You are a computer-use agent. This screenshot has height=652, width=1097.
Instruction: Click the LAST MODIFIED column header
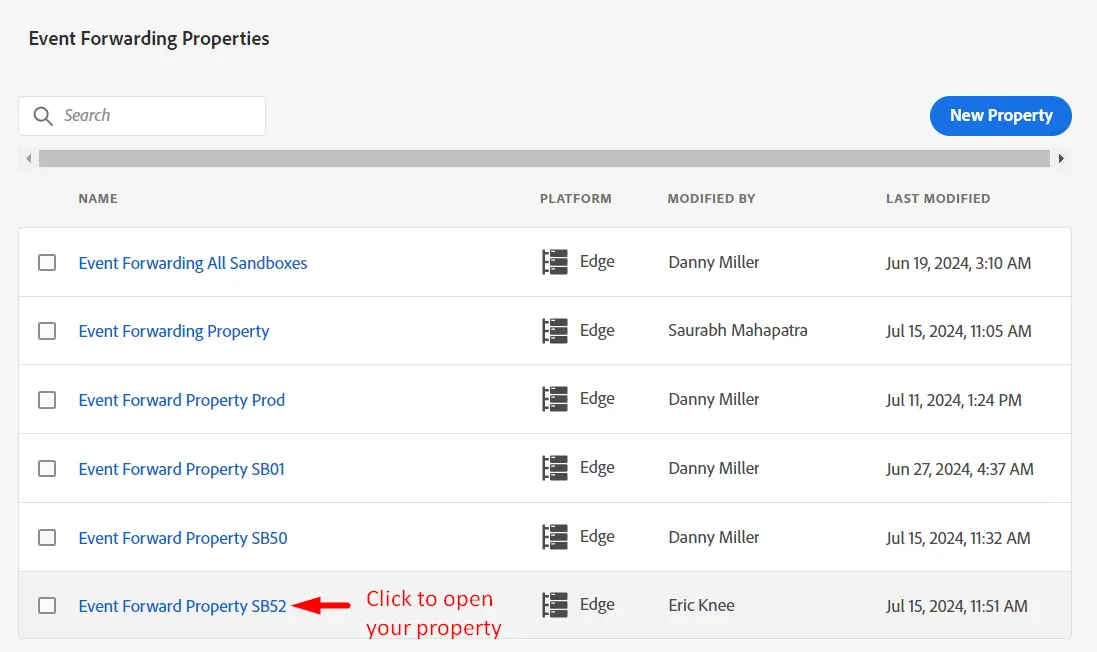(x=938, y=199)
